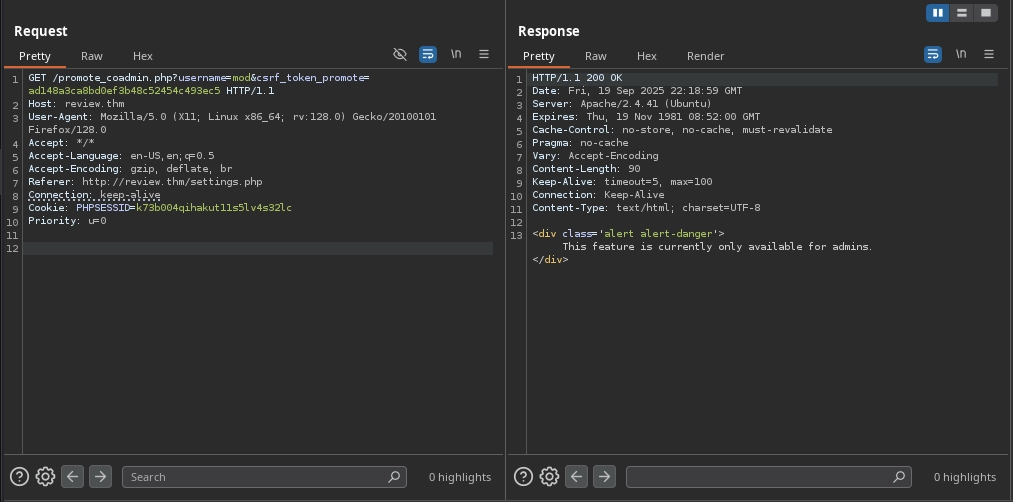1013x502 pixels.
Task: Select side-by-side split layout view
Action: pos(937,13)
